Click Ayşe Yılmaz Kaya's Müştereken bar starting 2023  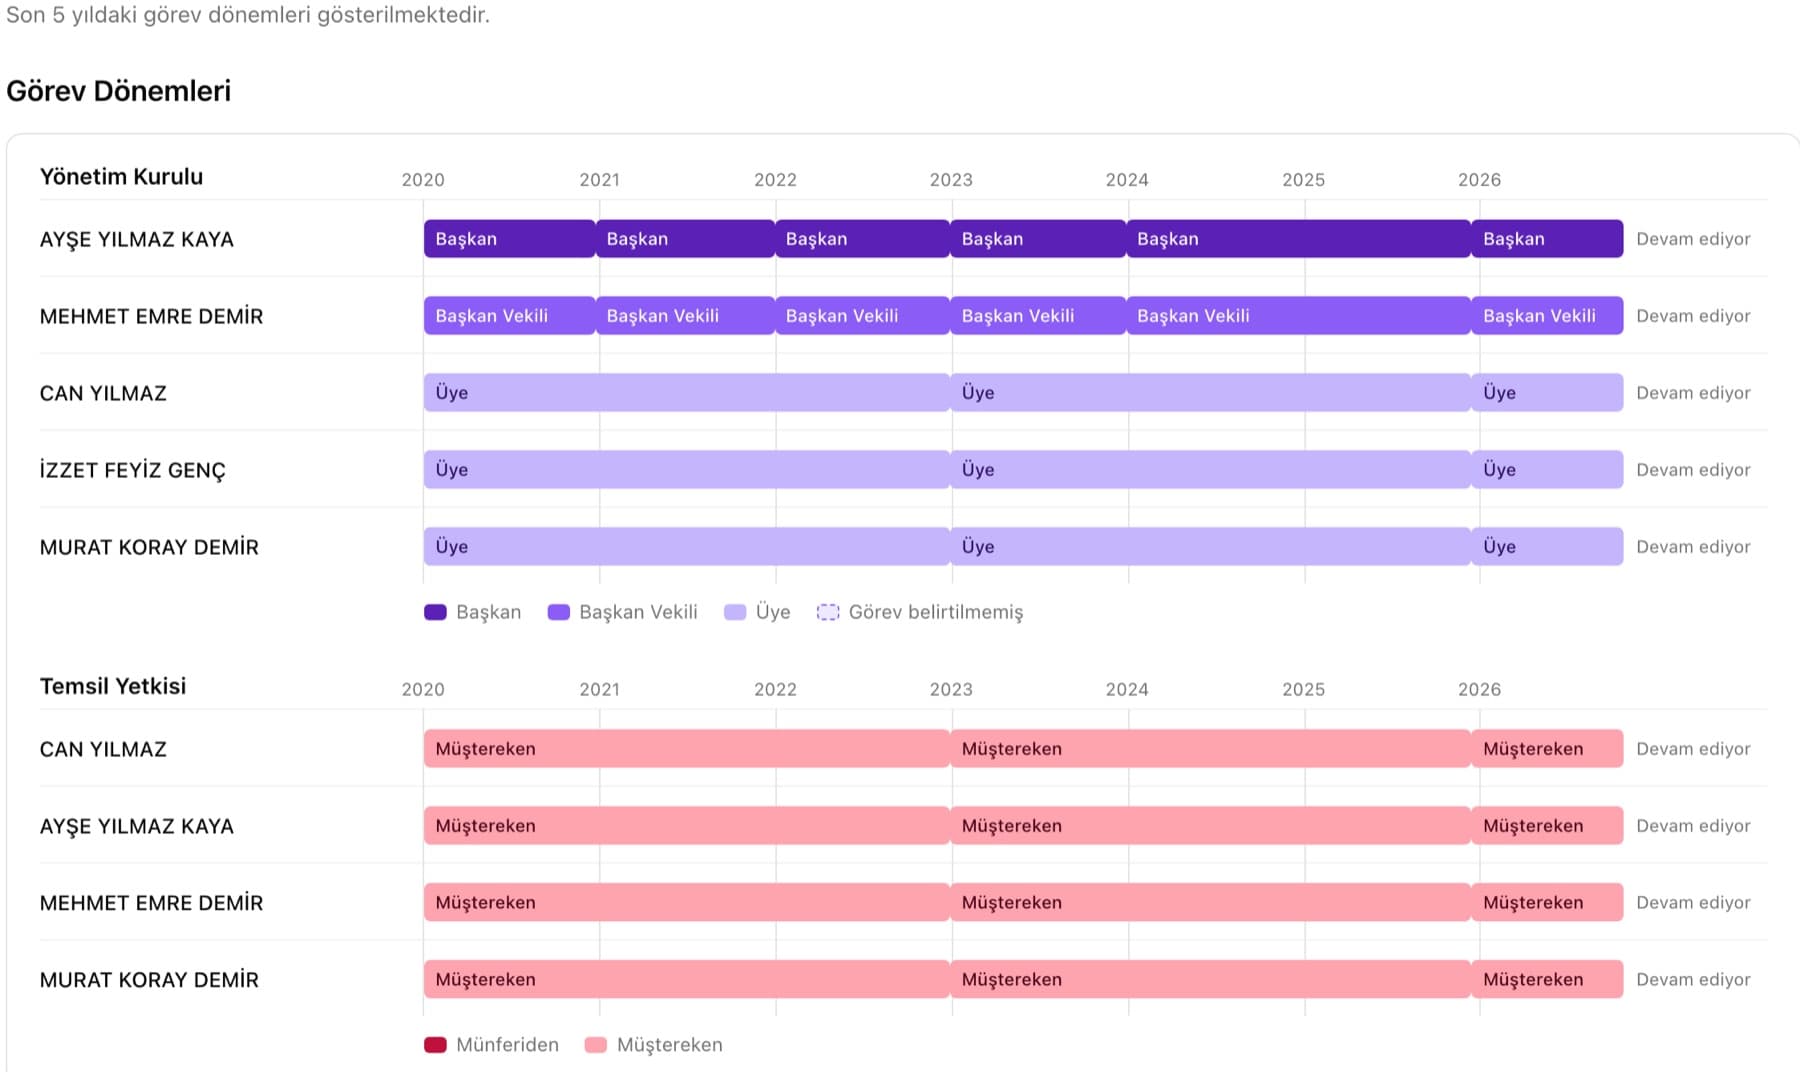pyautogui.click(x=1211, y=826)
